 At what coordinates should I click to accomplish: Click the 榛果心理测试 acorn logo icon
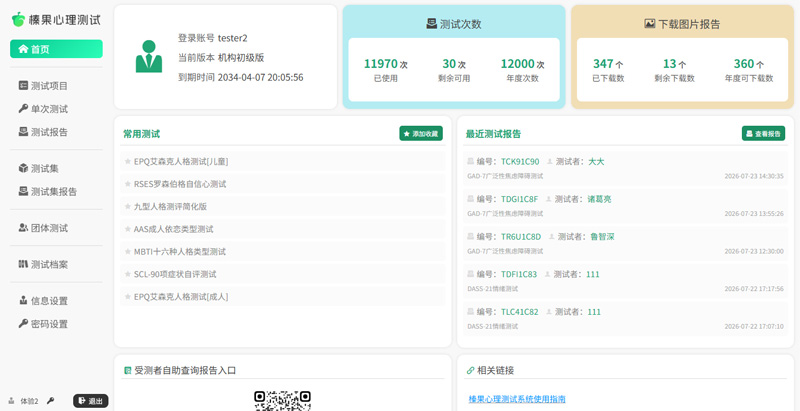click(x=18, y=20)
